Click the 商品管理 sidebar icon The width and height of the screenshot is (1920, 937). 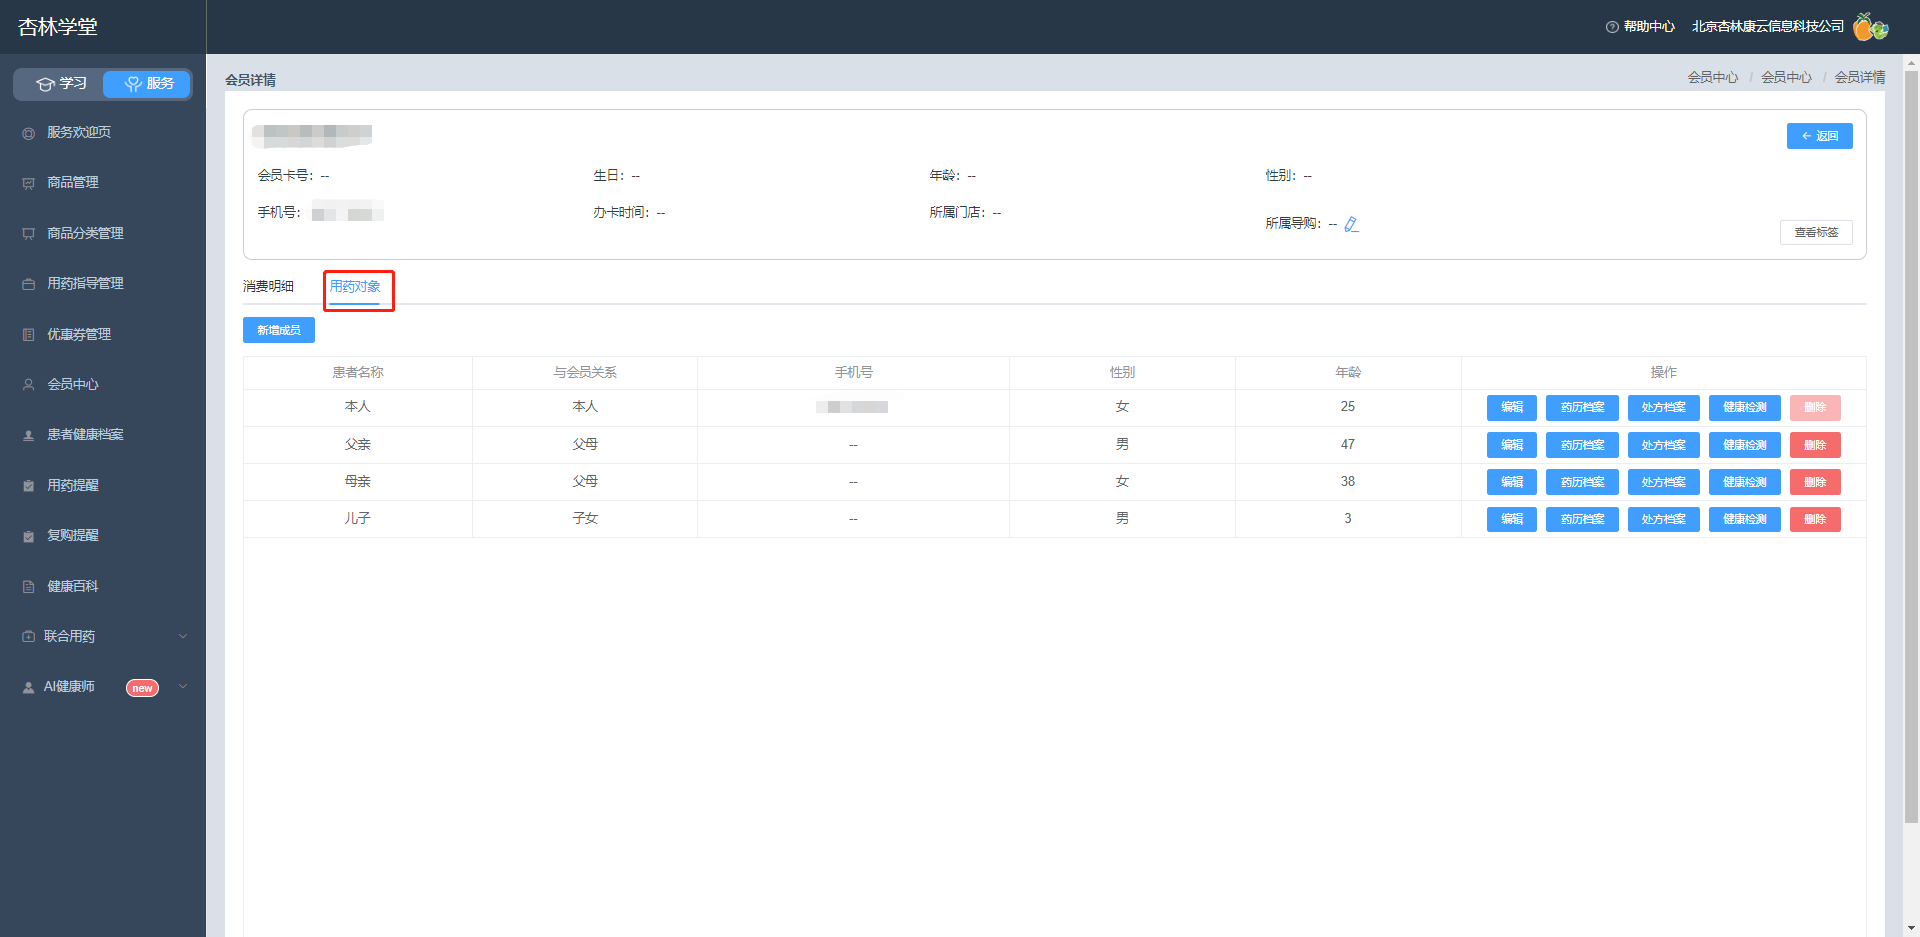tap(28, 183)
